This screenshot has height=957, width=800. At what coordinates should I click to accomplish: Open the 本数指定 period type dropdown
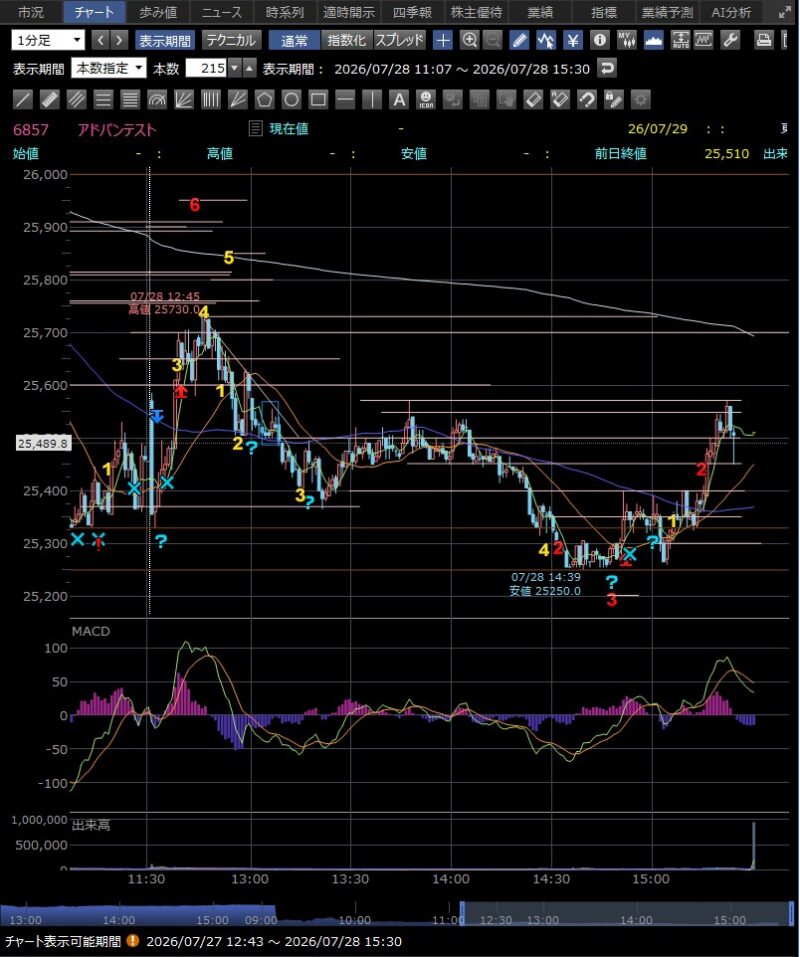point(109,68)
